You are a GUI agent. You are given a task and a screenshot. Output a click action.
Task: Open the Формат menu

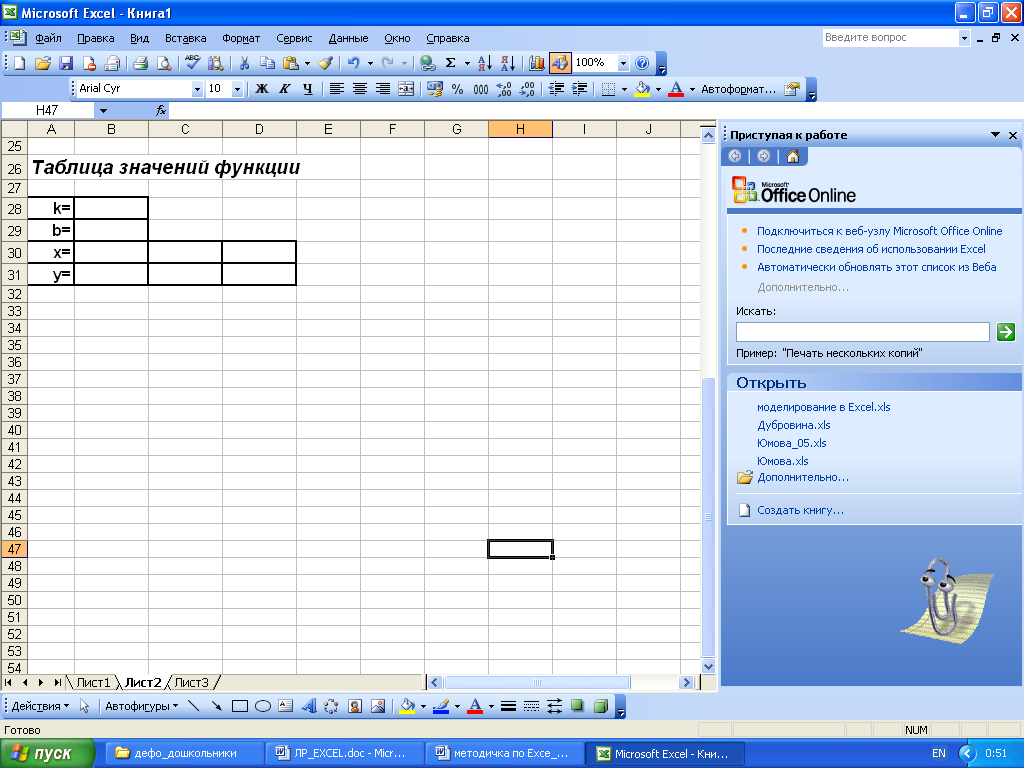coord(241,38)
